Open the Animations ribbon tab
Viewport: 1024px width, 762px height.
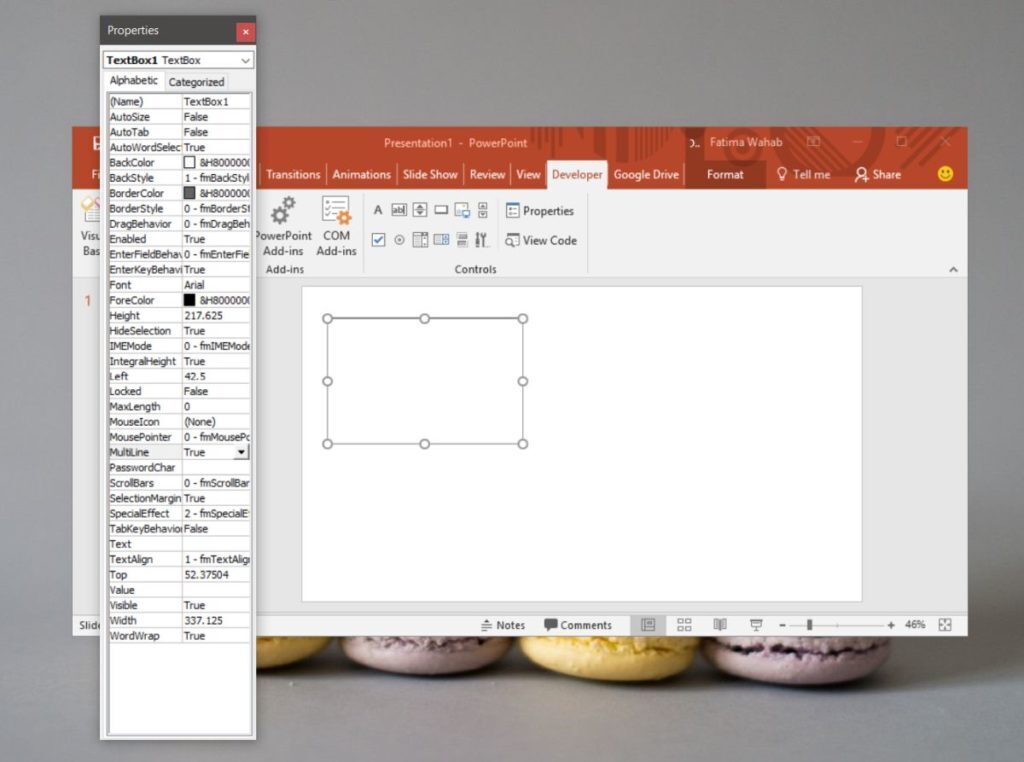tap(361, 174)
